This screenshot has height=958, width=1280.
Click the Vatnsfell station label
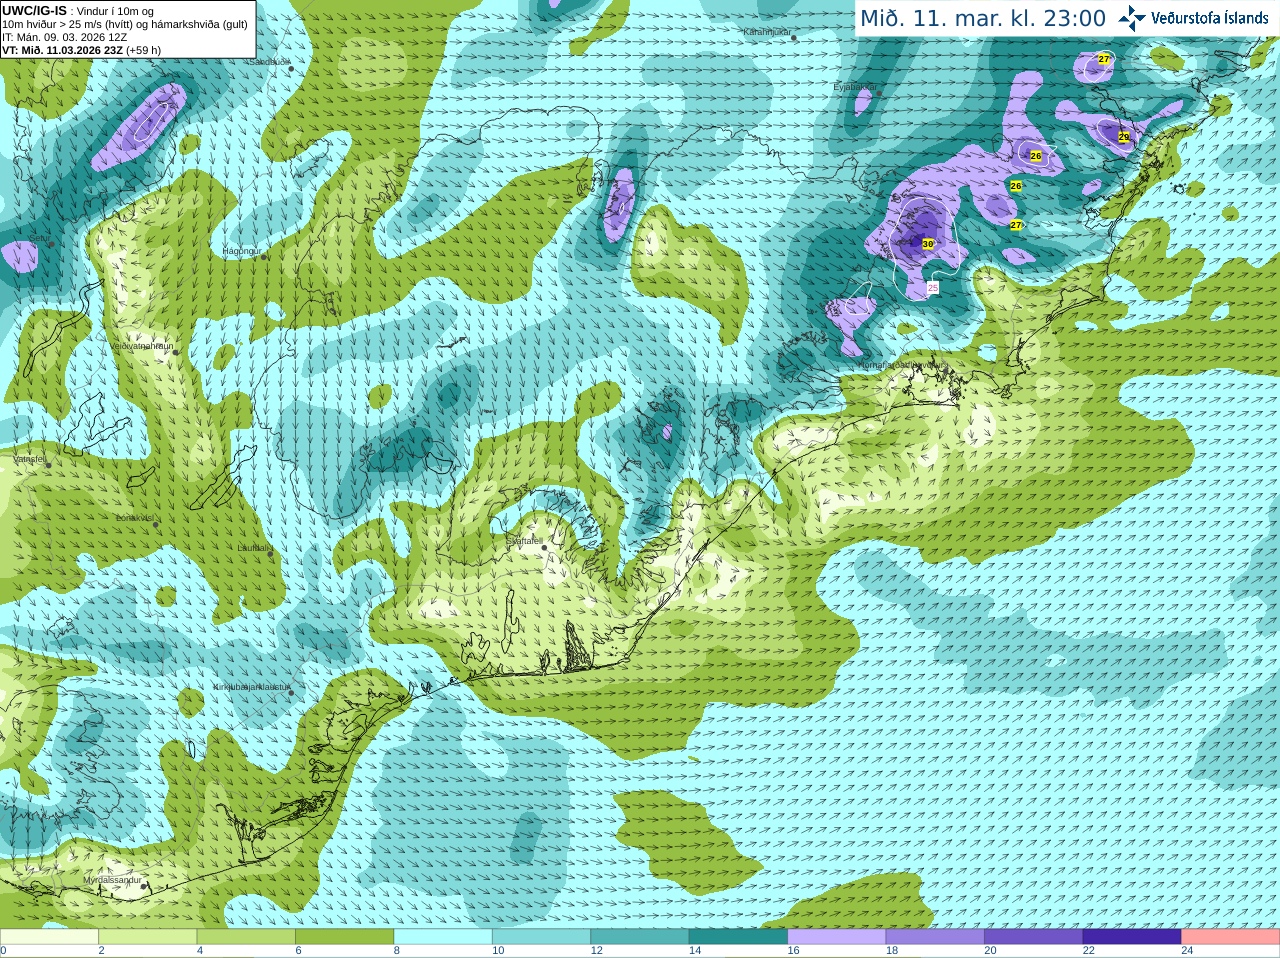30,459
